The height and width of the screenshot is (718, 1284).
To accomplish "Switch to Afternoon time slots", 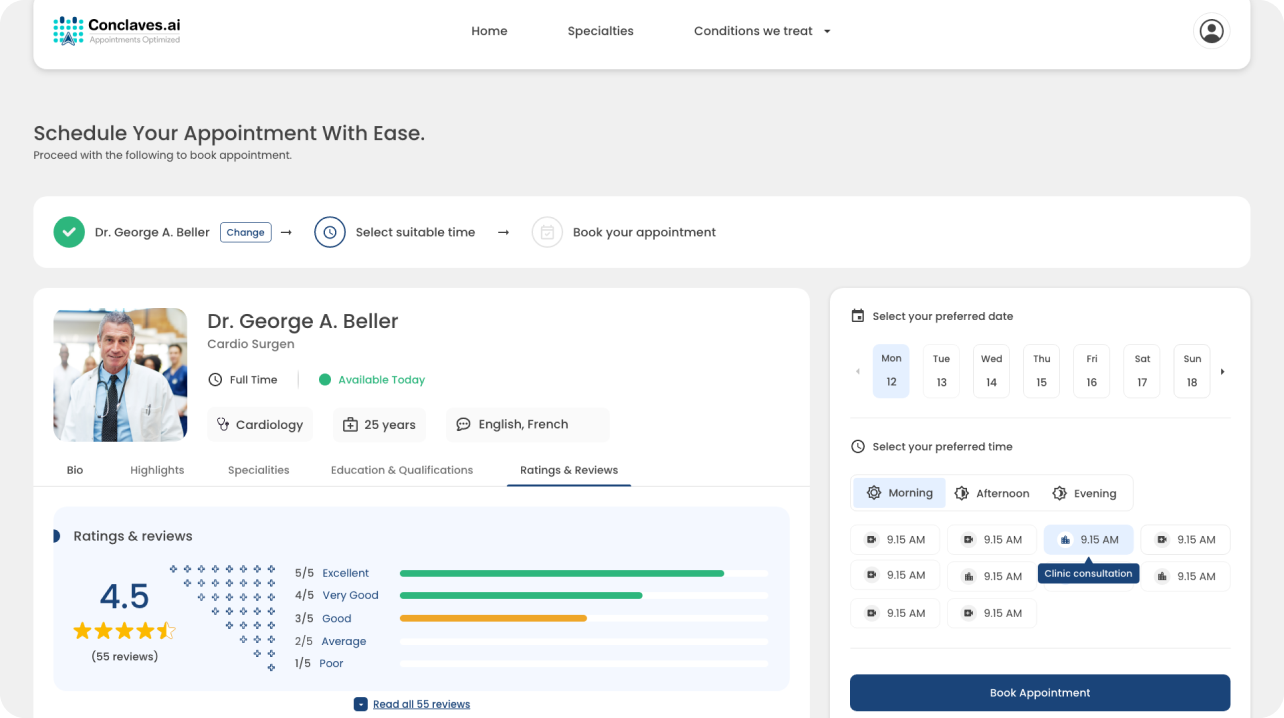I will pyautogui.click(x=992, y=493).
